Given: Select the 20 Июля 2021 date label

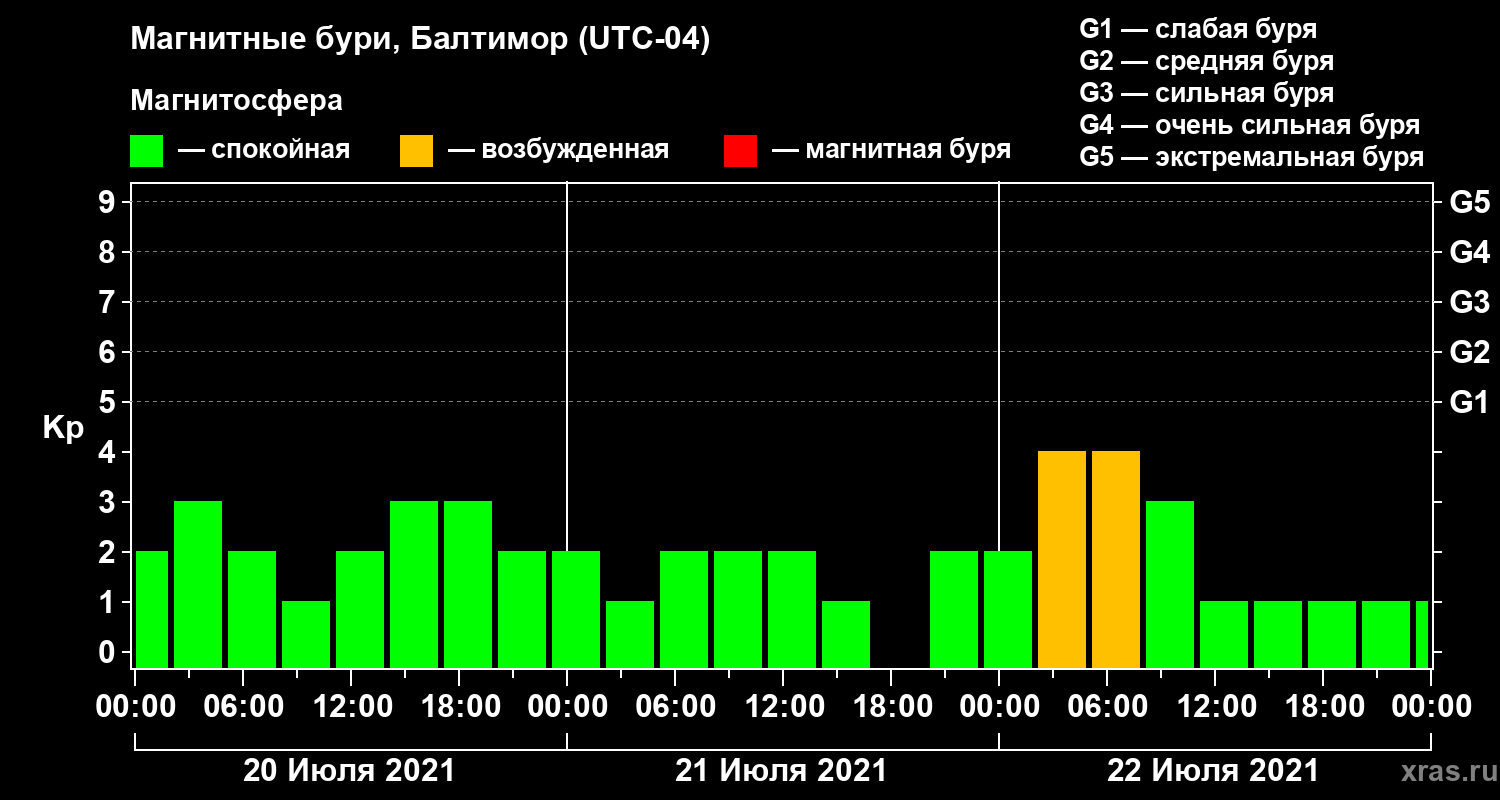Looking at the screenshot, I should (x=349, y=771).
